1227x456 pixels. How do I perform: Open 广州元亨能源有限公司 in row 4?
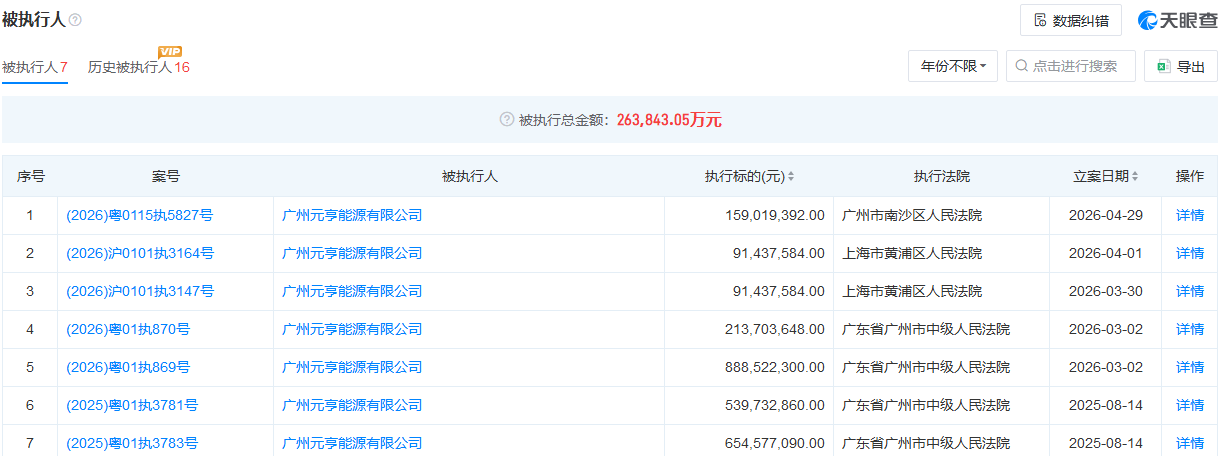coord(352,329)
